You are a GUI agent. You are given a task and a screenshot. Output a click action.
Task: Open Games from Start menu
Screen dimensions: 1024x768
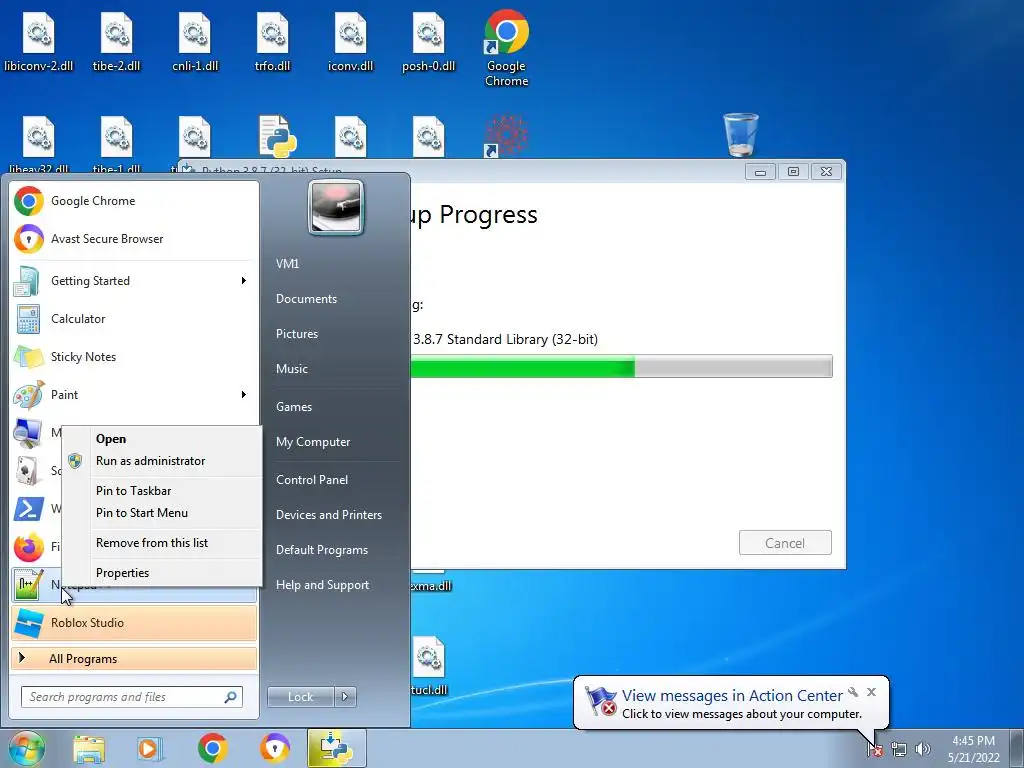click(294, 407)
